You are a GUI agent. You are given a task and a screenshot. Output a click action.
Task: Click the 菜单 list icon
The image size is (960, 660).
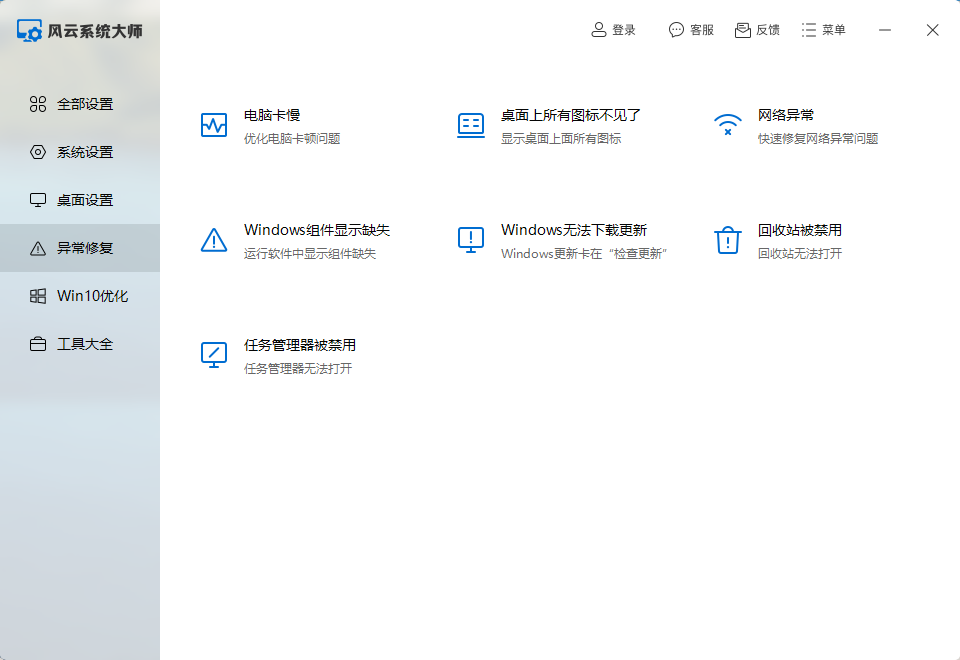coord(809,30)
